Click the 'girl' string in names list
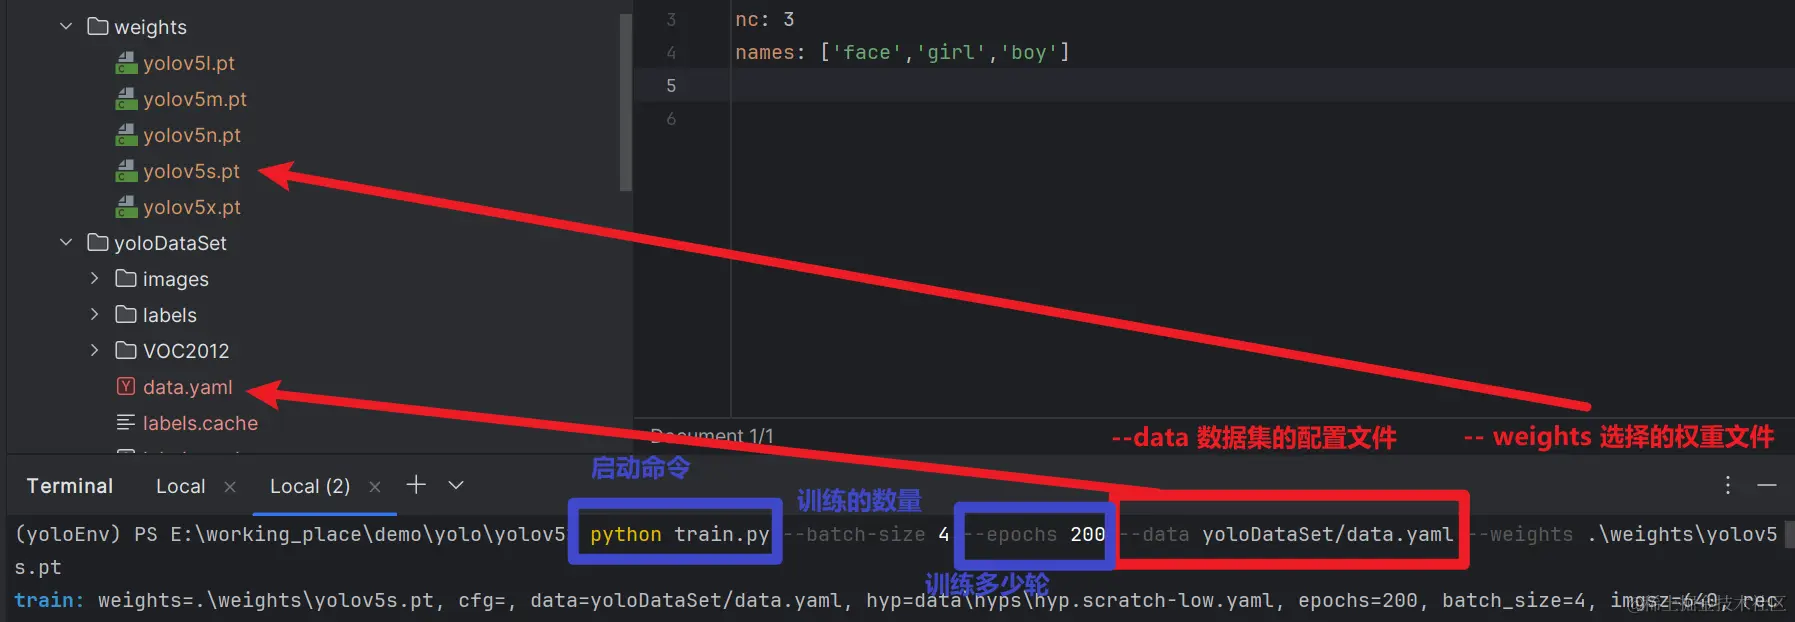1795x622 pixels. [x=951, y=52]
